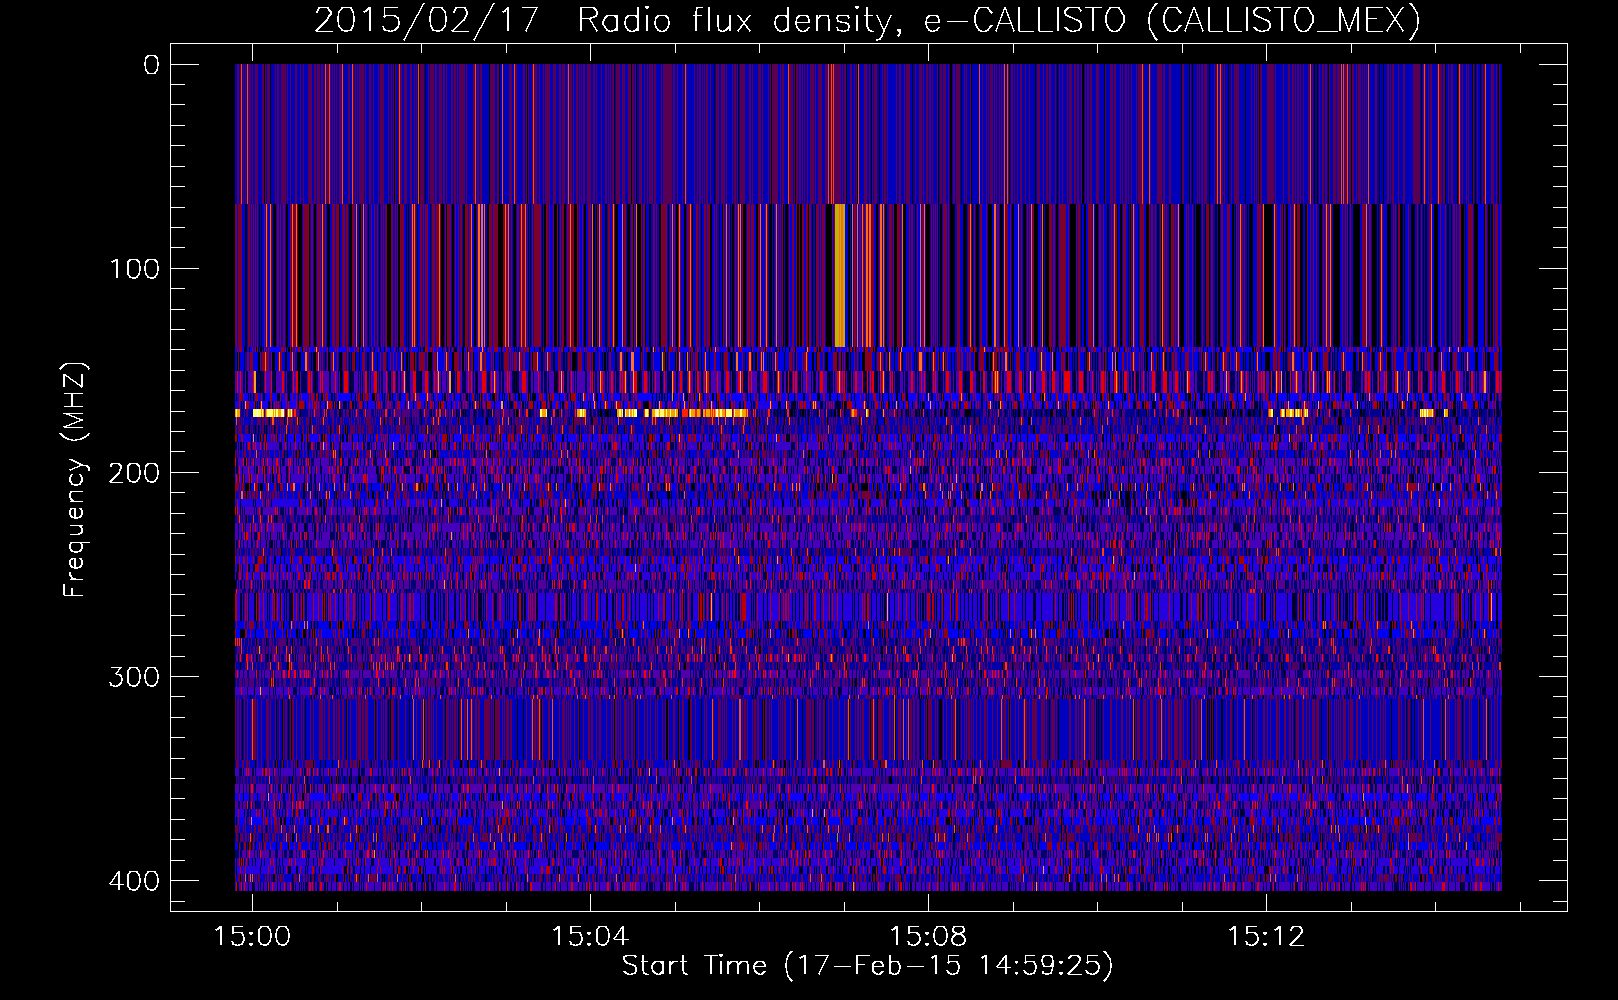This screenshot has height=1000, width=1618.
Task: Click the 15:00 time tick label
Action: [252, 936]
